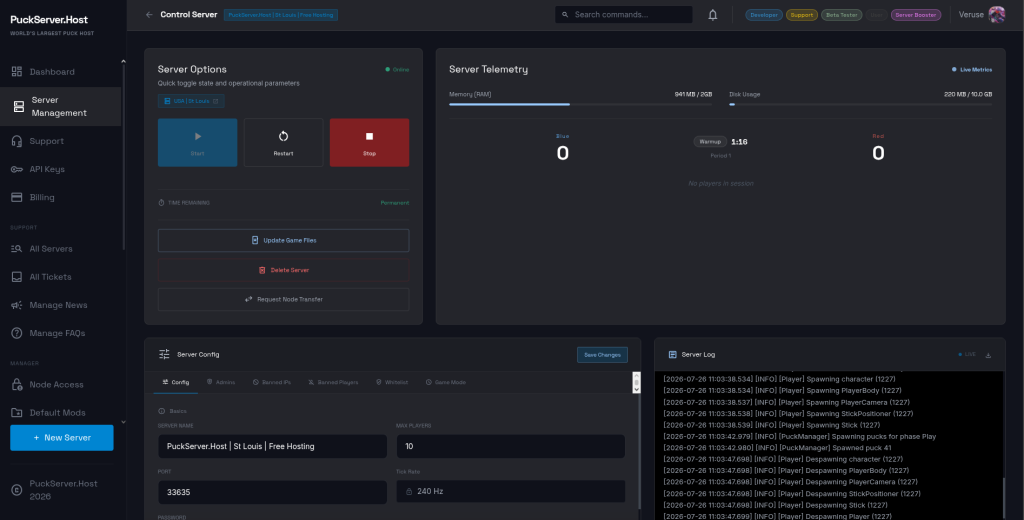Image resolution: width=1024 pixels, height=520 pixels.
Task: Open the Banned Players tab
Action: (x=333, y=382)
